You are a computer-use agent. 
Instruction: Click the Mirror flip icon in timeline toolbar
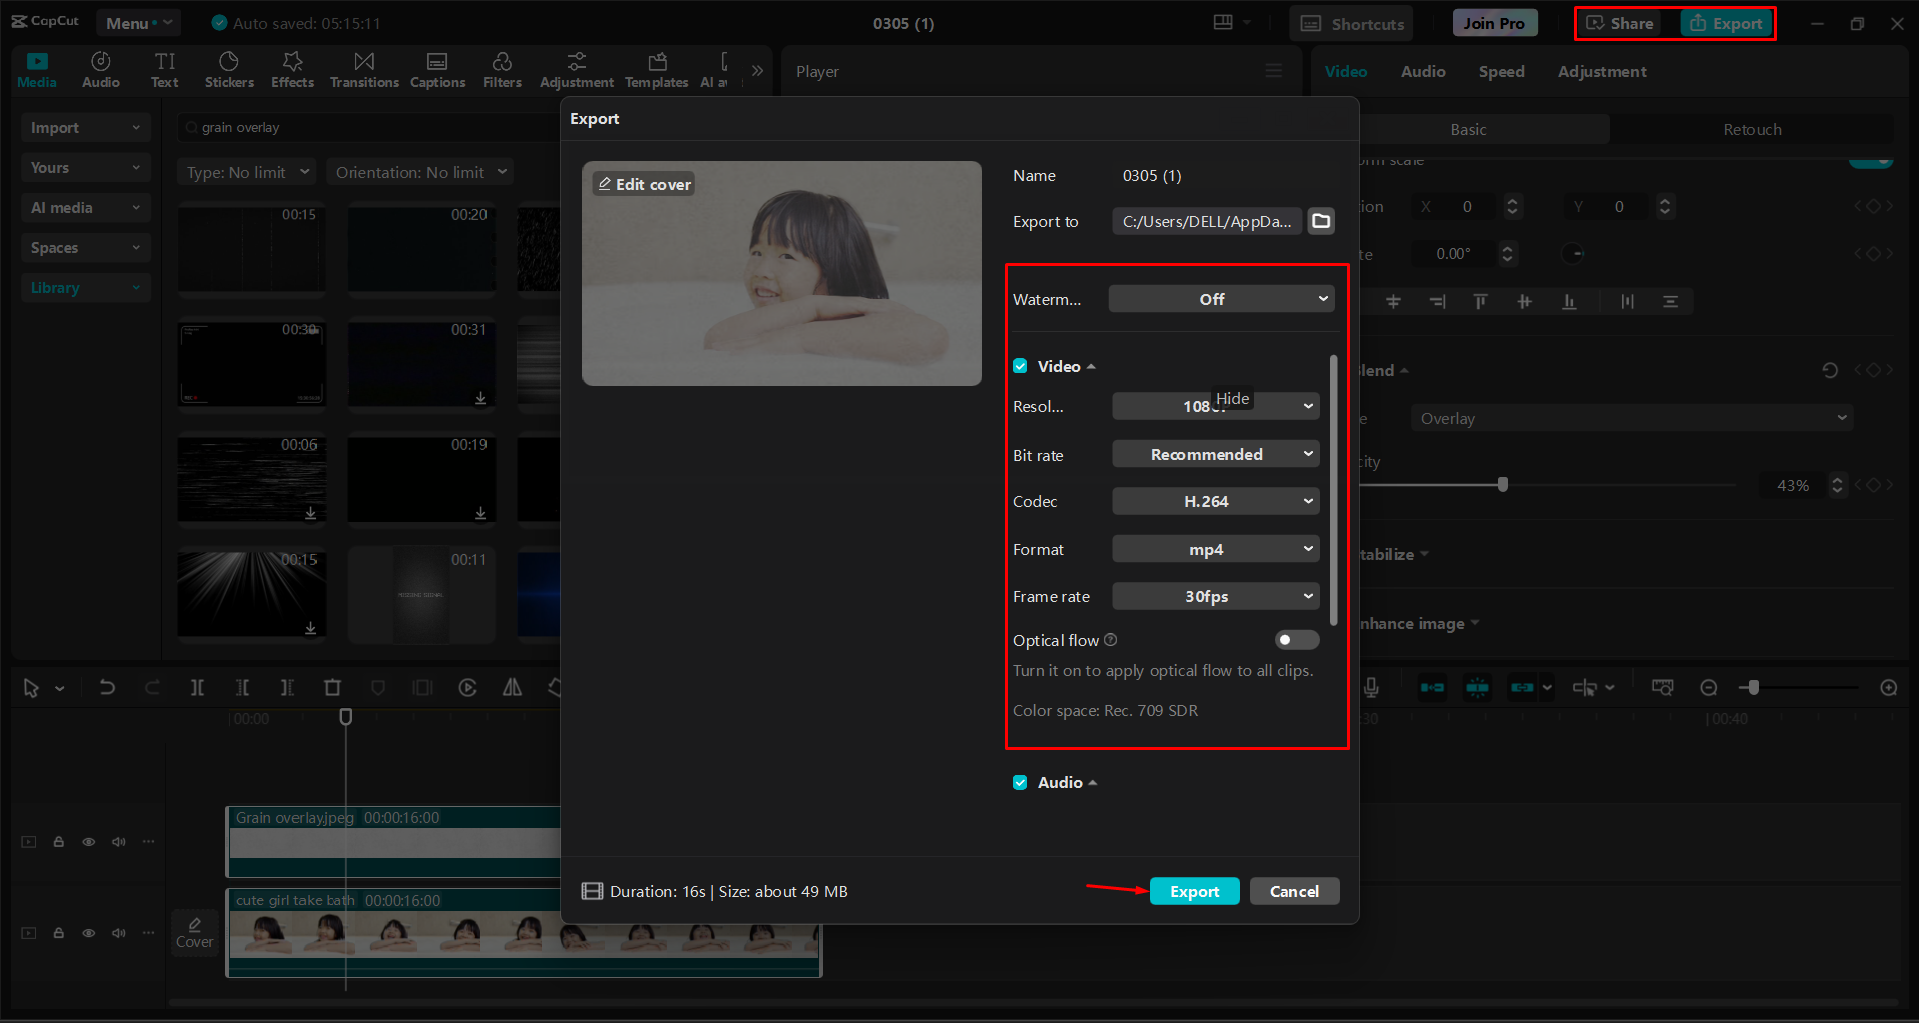coord(511,687)
